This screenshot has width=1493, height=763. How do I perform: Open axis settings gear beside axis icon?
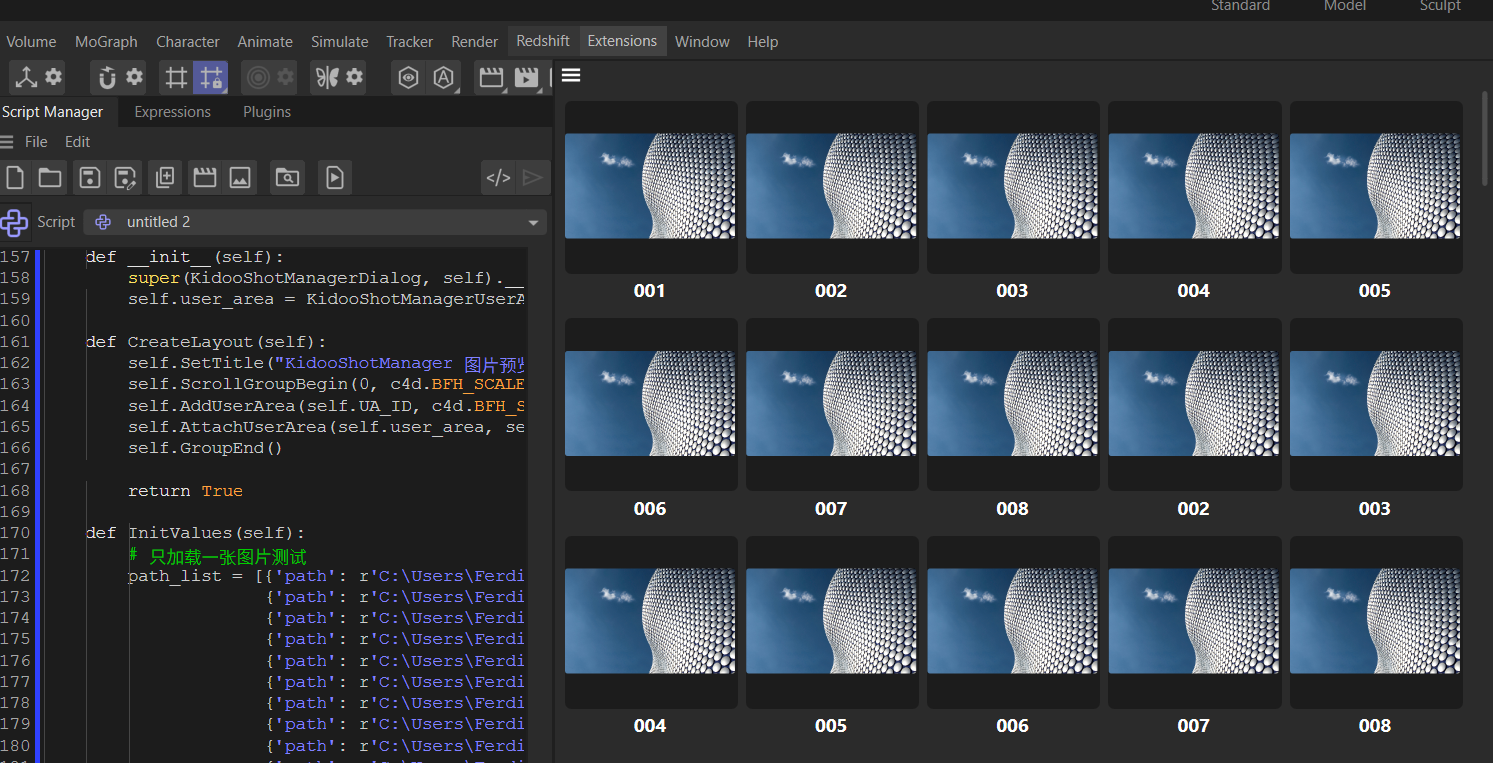click(x=53, y=77)
